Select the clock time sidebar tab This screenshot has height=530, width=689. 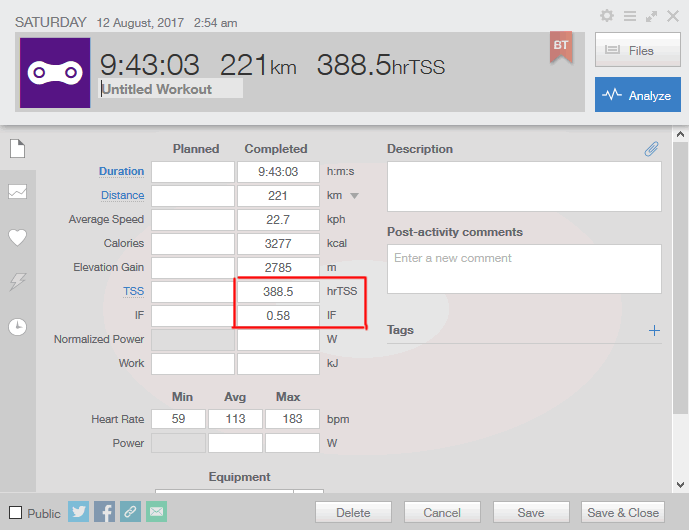pyautogui.click(x=18, y=327)
